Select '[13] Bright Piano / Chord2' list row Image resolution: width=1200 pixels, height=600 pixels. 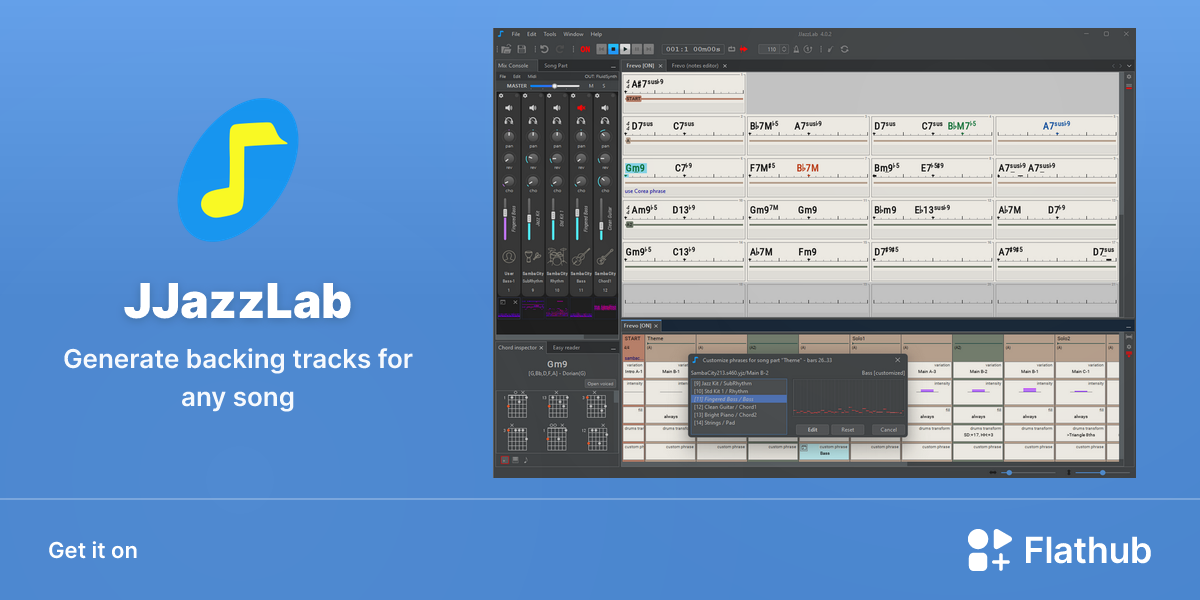(739, 415)
